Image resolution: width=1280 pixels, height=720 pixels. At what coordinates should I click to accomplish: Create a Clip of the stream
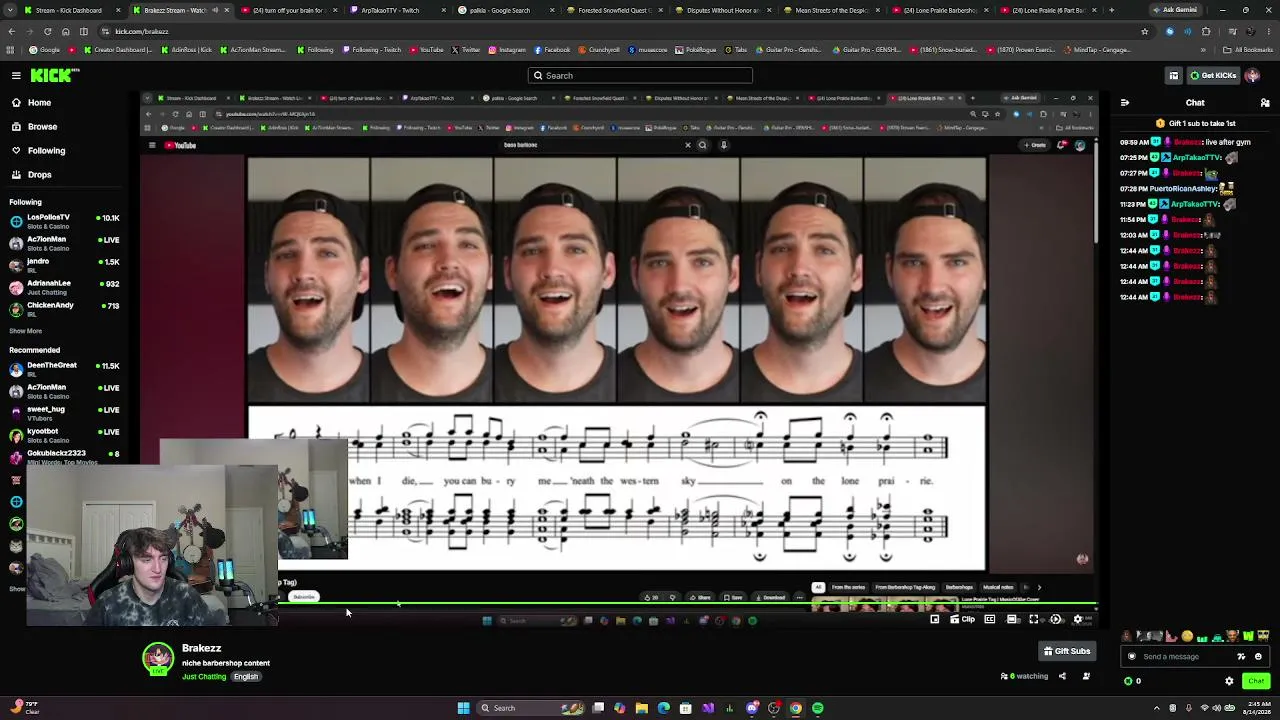click(962, 619)
